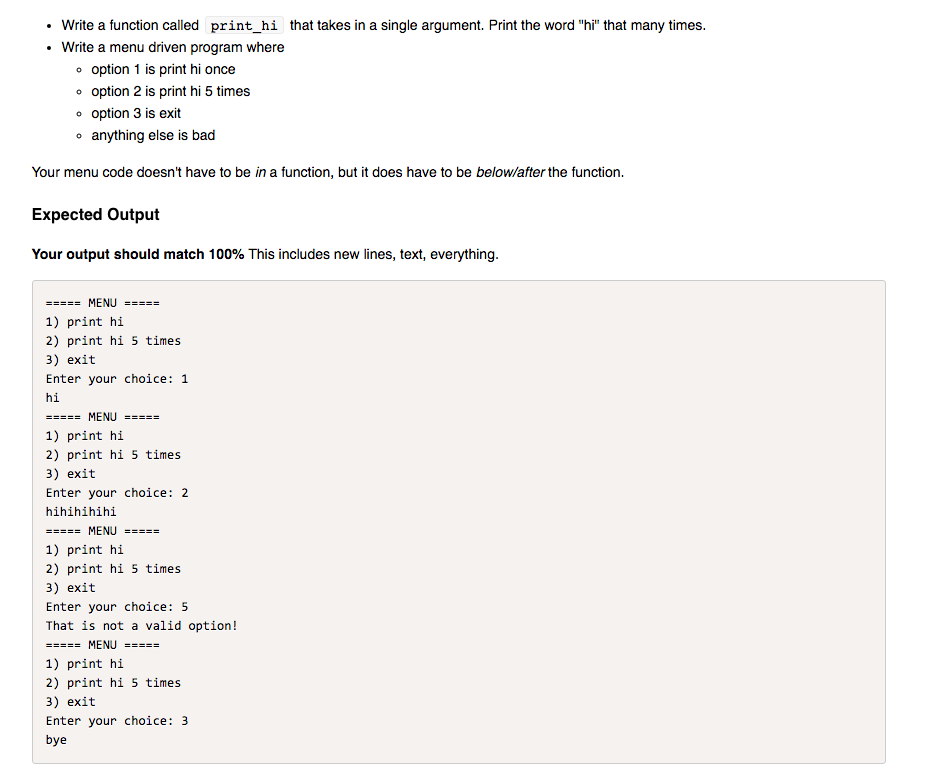Click the line 'Enter your choice: 3'
Image resolution: width=937 pixels, height=774 pixels.
point(117,721)
